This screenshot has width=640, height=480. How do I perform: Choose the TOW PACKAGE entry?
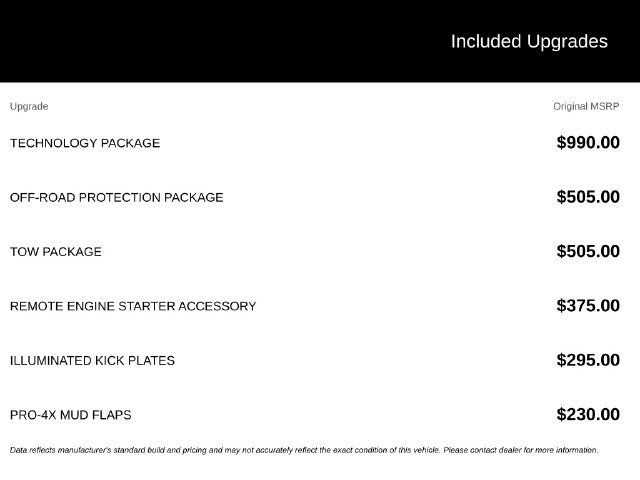56,251
